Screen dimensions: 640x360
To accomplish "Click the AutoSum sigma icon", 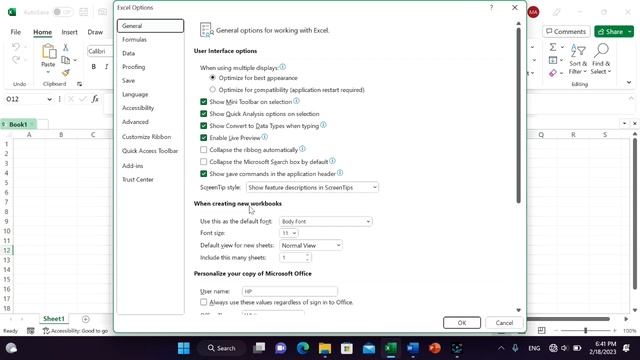I will pyautogui.click(x=553, y=47).
